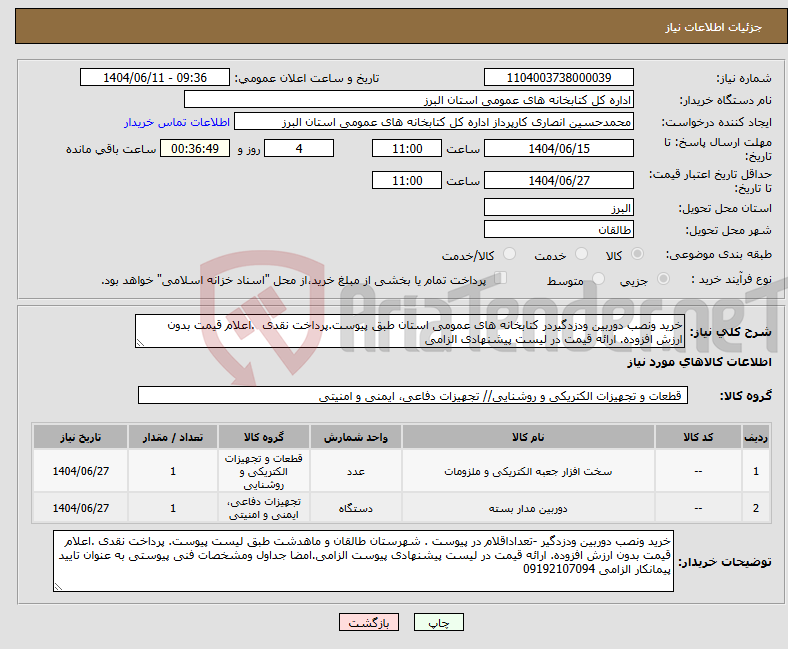Select the «کالا» category radio button
788x649 pixels.
tap(639, 255)
